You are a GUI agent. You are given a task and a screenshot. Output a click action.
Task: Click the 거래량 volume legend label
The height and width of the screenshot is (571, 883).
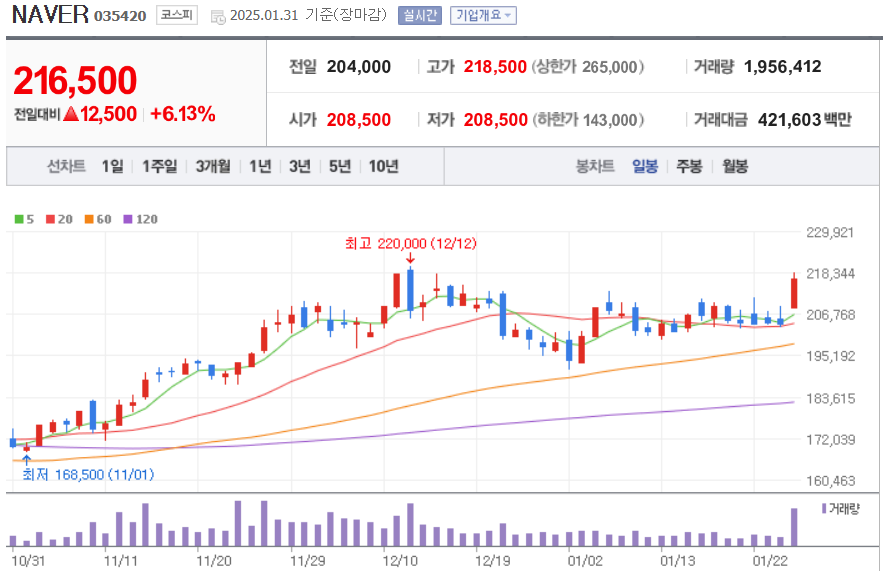(844, 509)
